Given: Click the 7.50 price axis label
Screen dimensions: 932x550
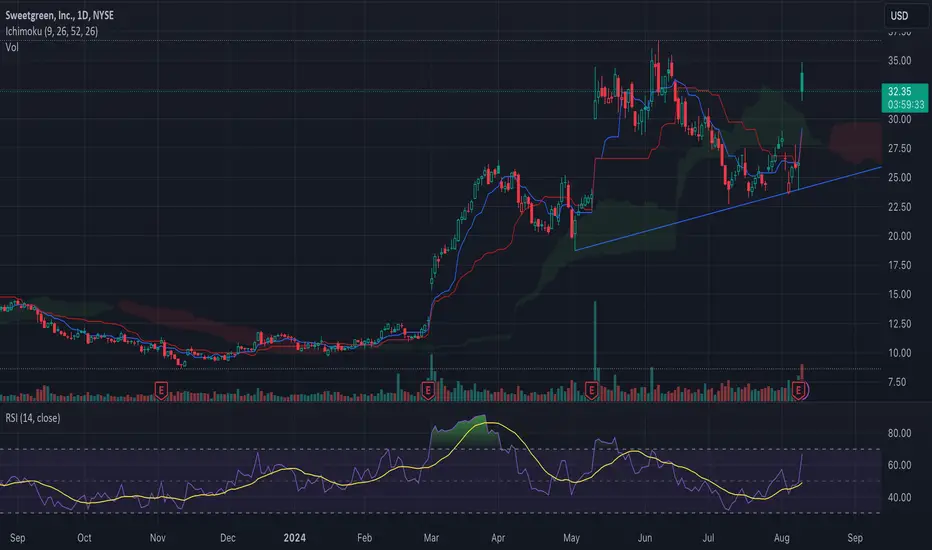Looking at the screenshot, I should click(x=897, y=382).
